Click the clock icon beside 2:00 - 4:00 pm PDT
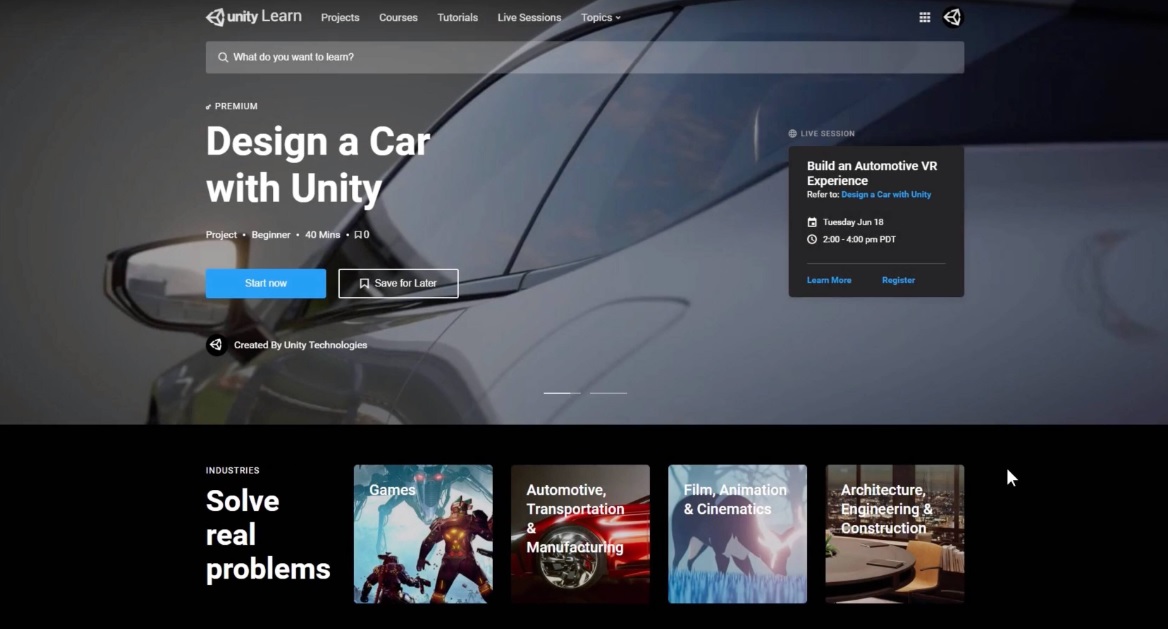 [x=812, y=239]
